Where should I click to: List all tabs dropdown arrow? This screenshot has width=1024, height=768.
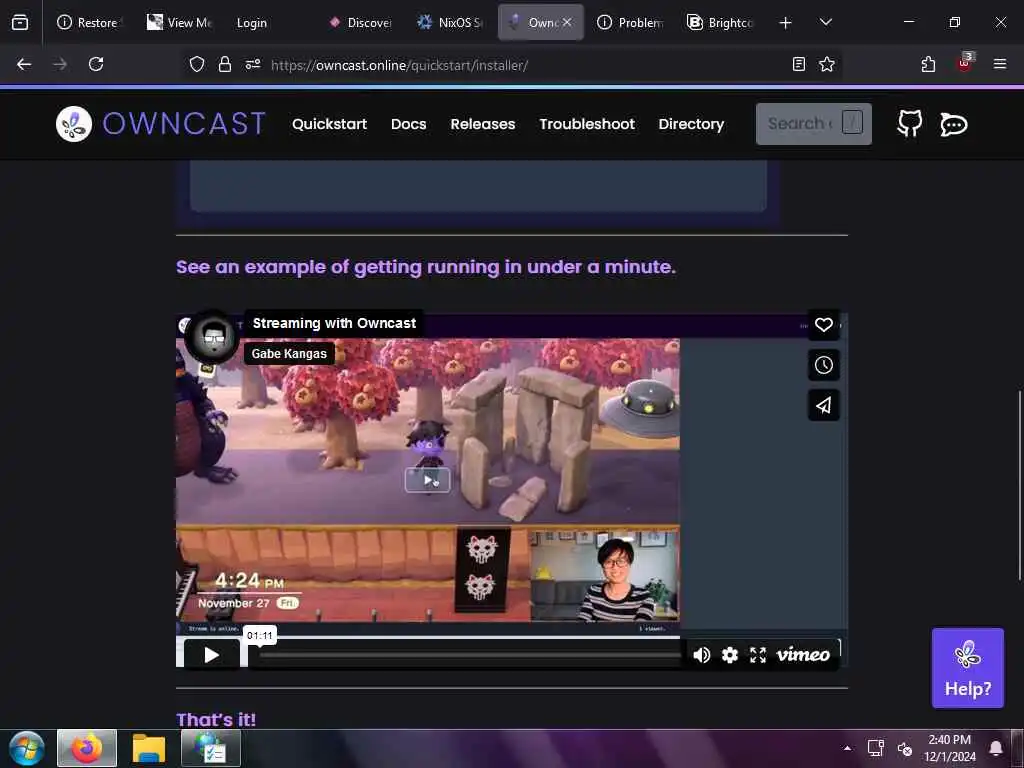pyautogui.click(x=825, y=22)
